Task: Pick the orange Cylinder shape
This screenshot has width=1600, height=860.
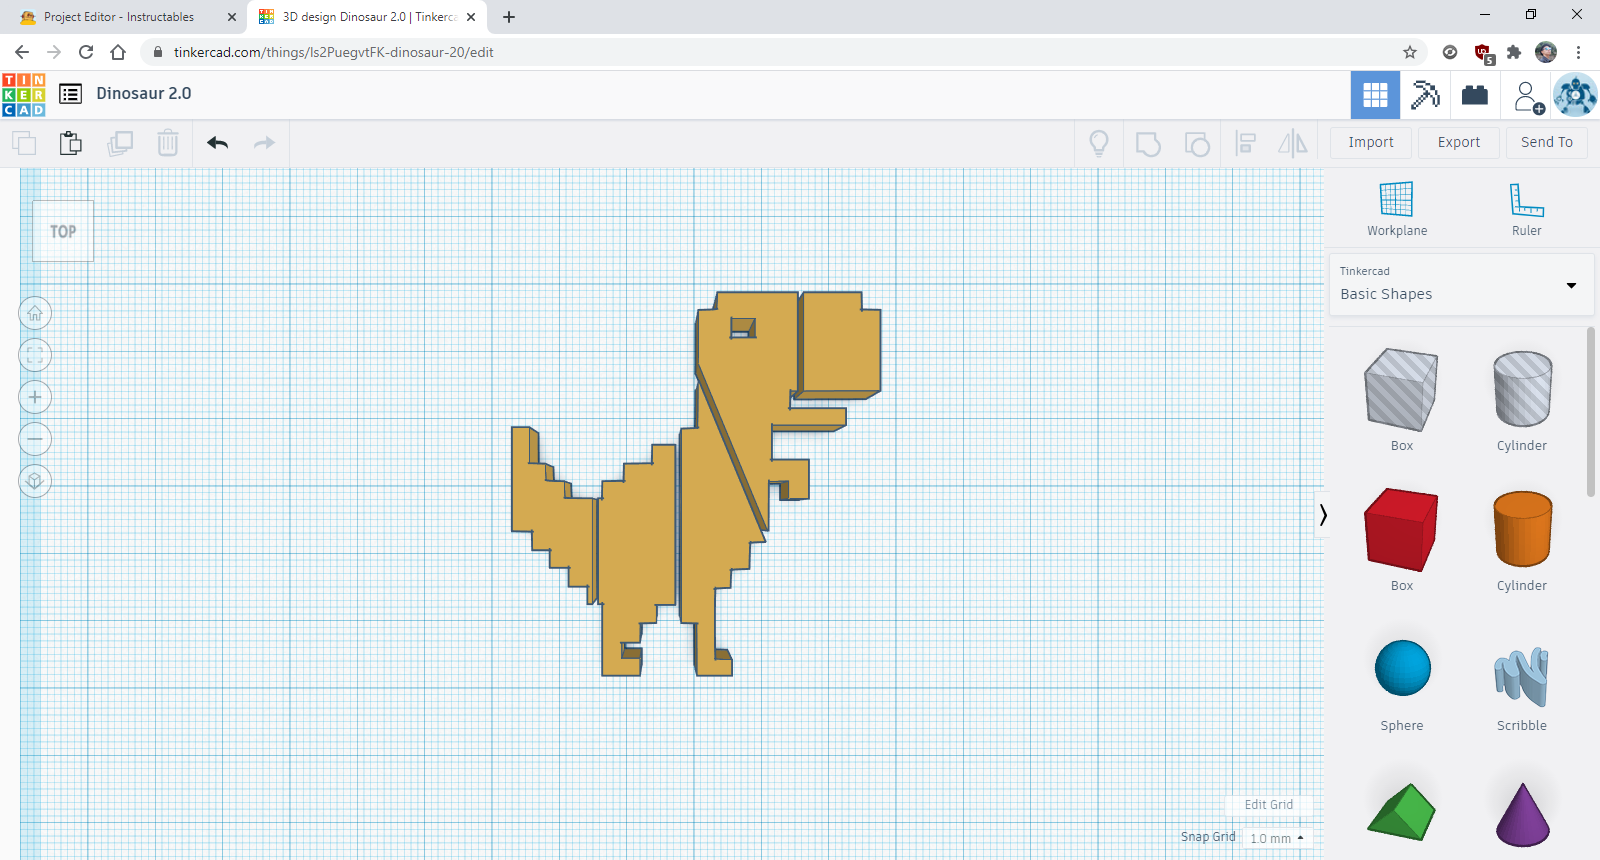Action: [x=1522, y=530]
